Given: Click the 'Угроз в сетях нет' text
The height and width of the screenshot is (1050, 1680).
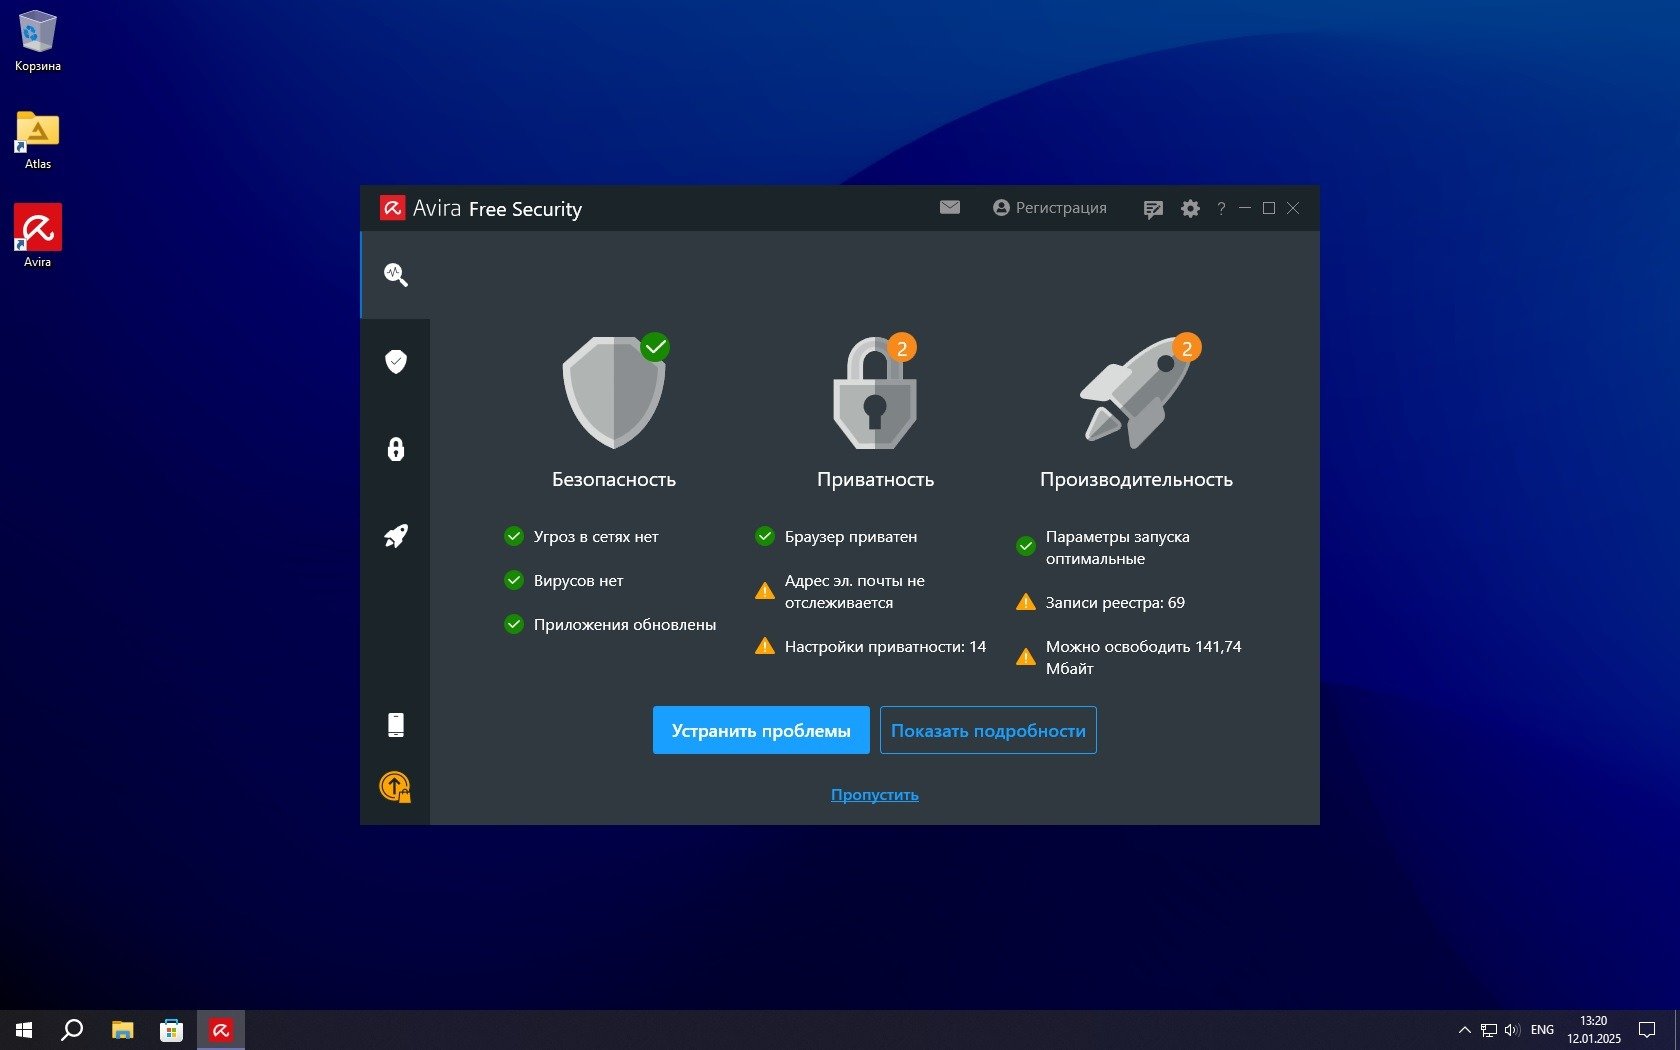Looking at the screenshot, I should (x=596, y=536).
